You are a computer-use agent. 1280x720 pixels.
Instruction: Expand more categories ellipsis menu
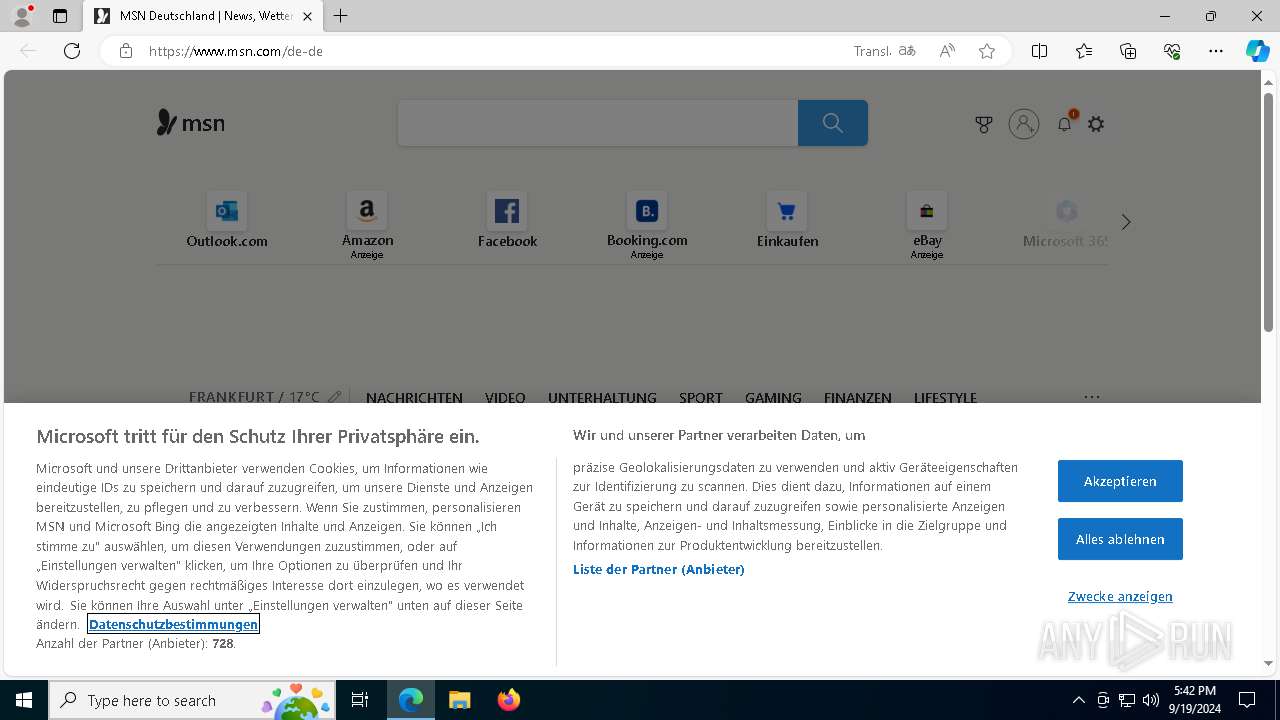click(1092, 397)
